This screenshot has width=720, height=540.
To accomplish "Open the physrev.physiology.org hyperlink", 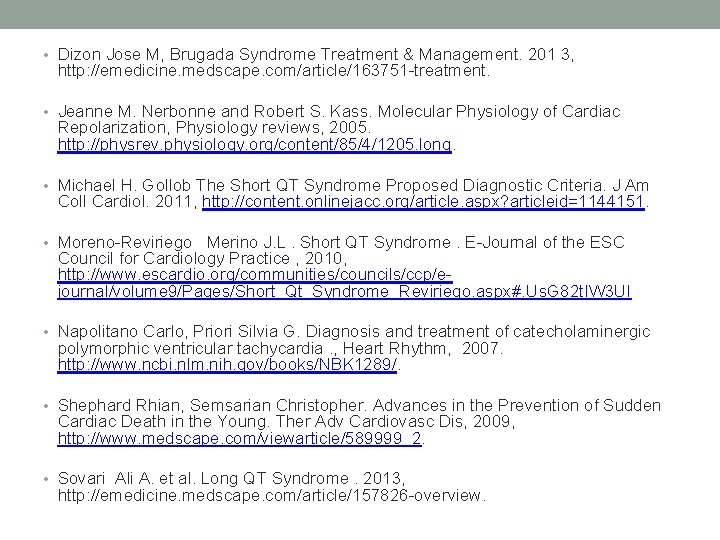I will click(x=255, y=144).
